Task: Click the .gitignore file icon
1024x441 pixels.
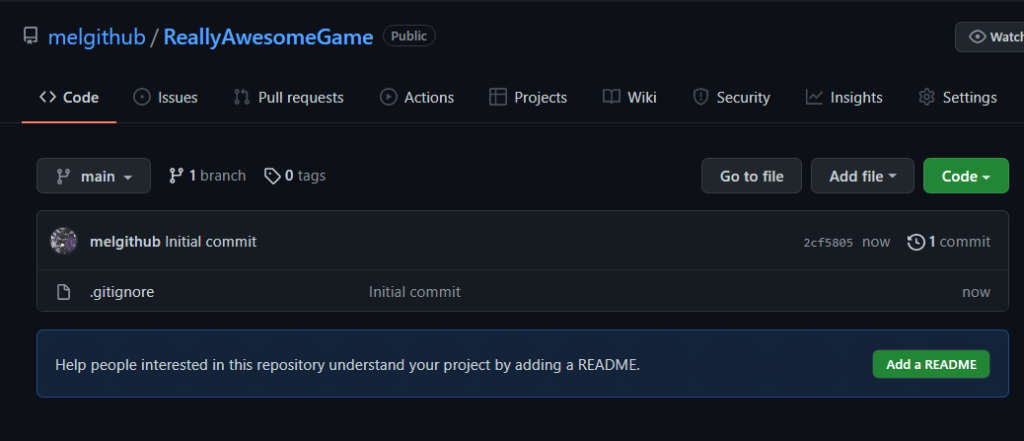Action: click(x=63, y=292)
